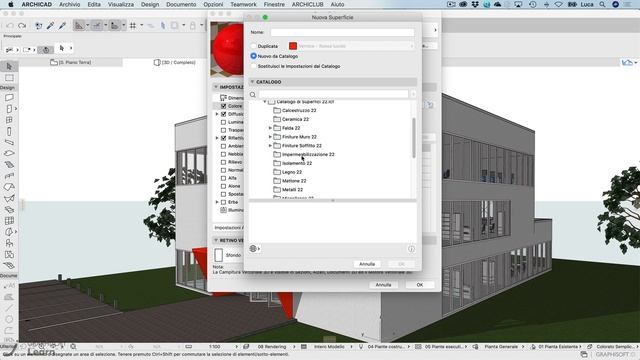Viewport: 640px width, 360px height.
Task: Expand the Diffusione channel settings arrow
Action: point(217,114)
